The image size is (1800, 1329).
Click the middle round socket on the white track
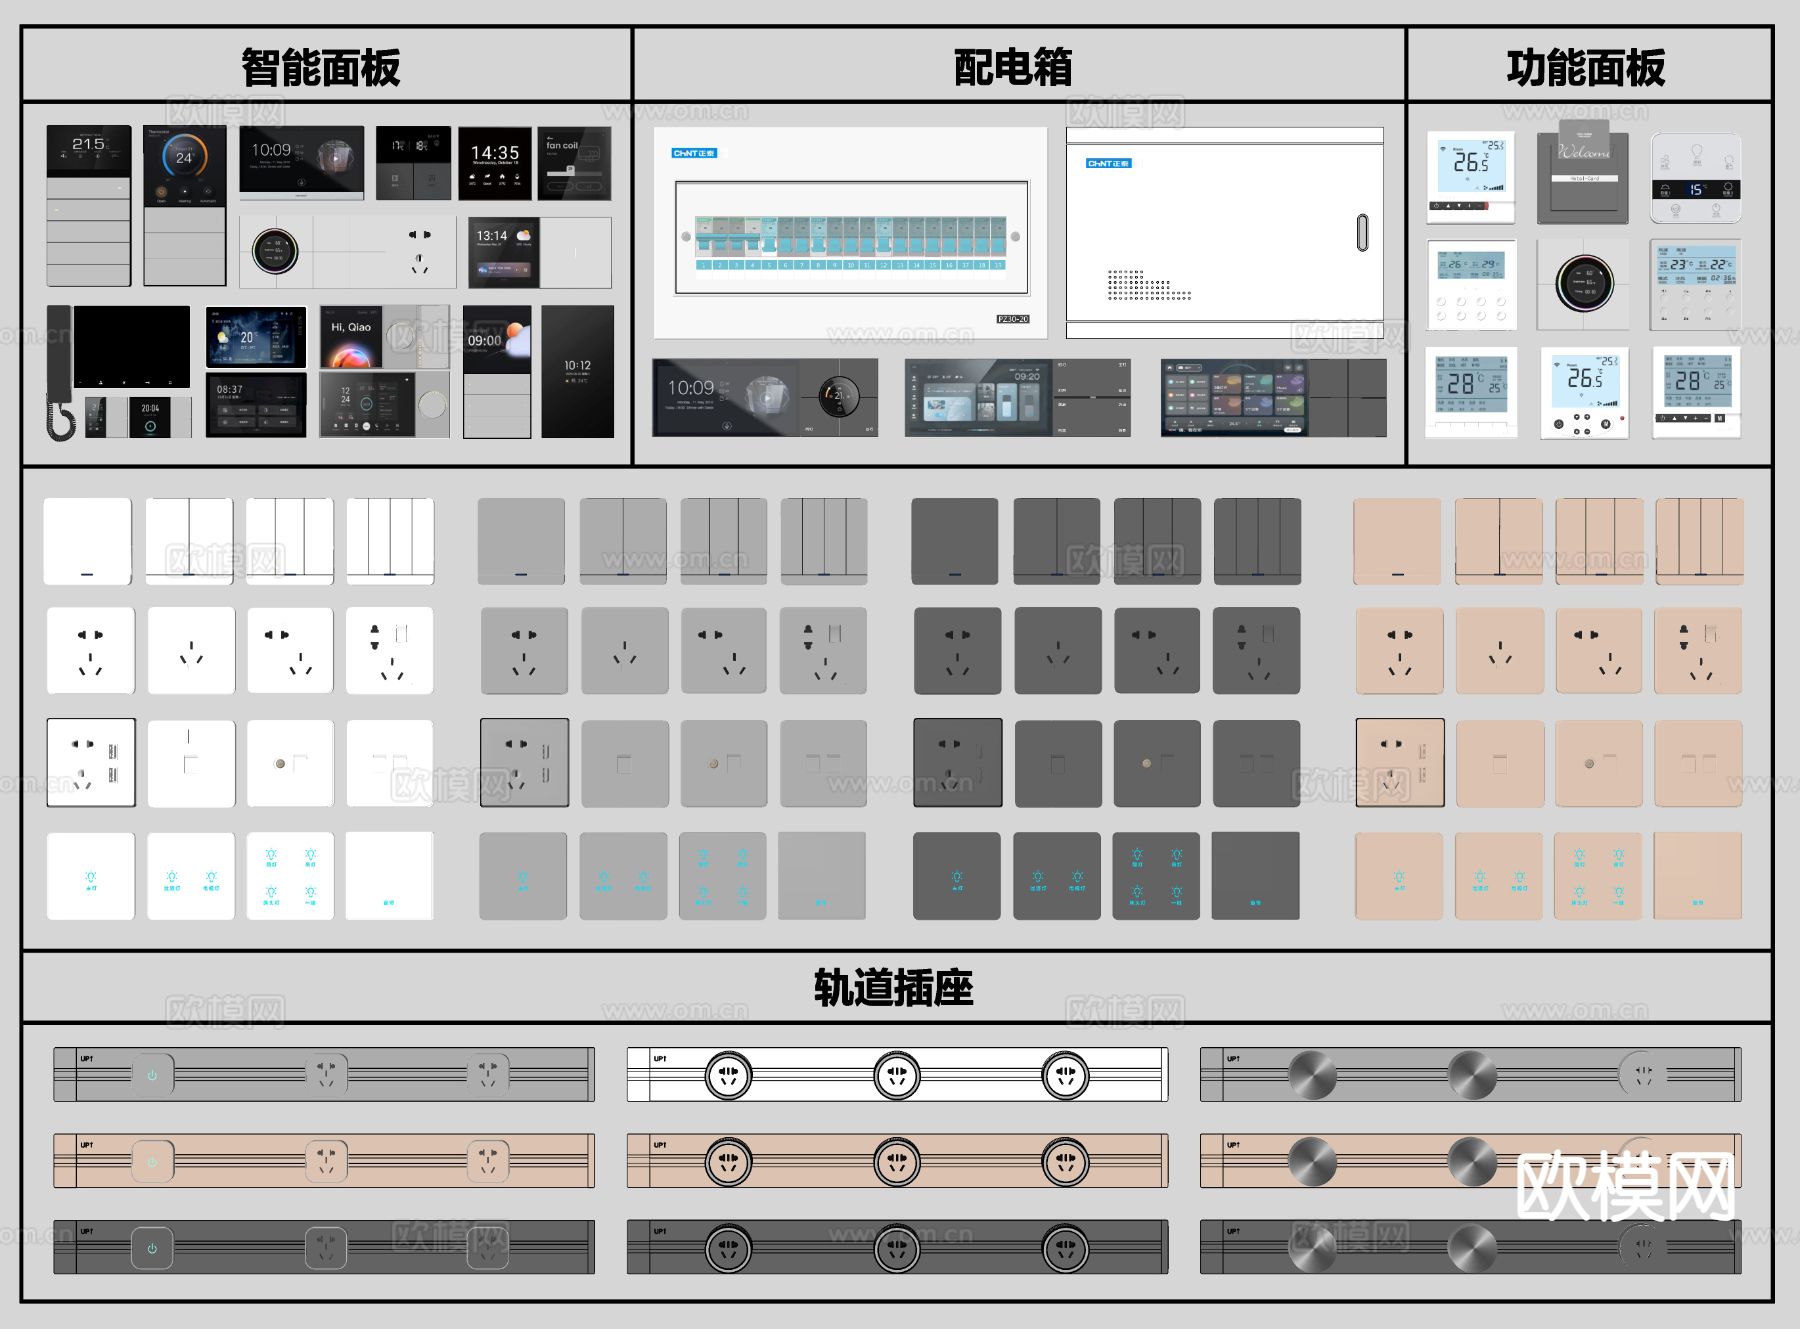click(x=897, y=1075)
